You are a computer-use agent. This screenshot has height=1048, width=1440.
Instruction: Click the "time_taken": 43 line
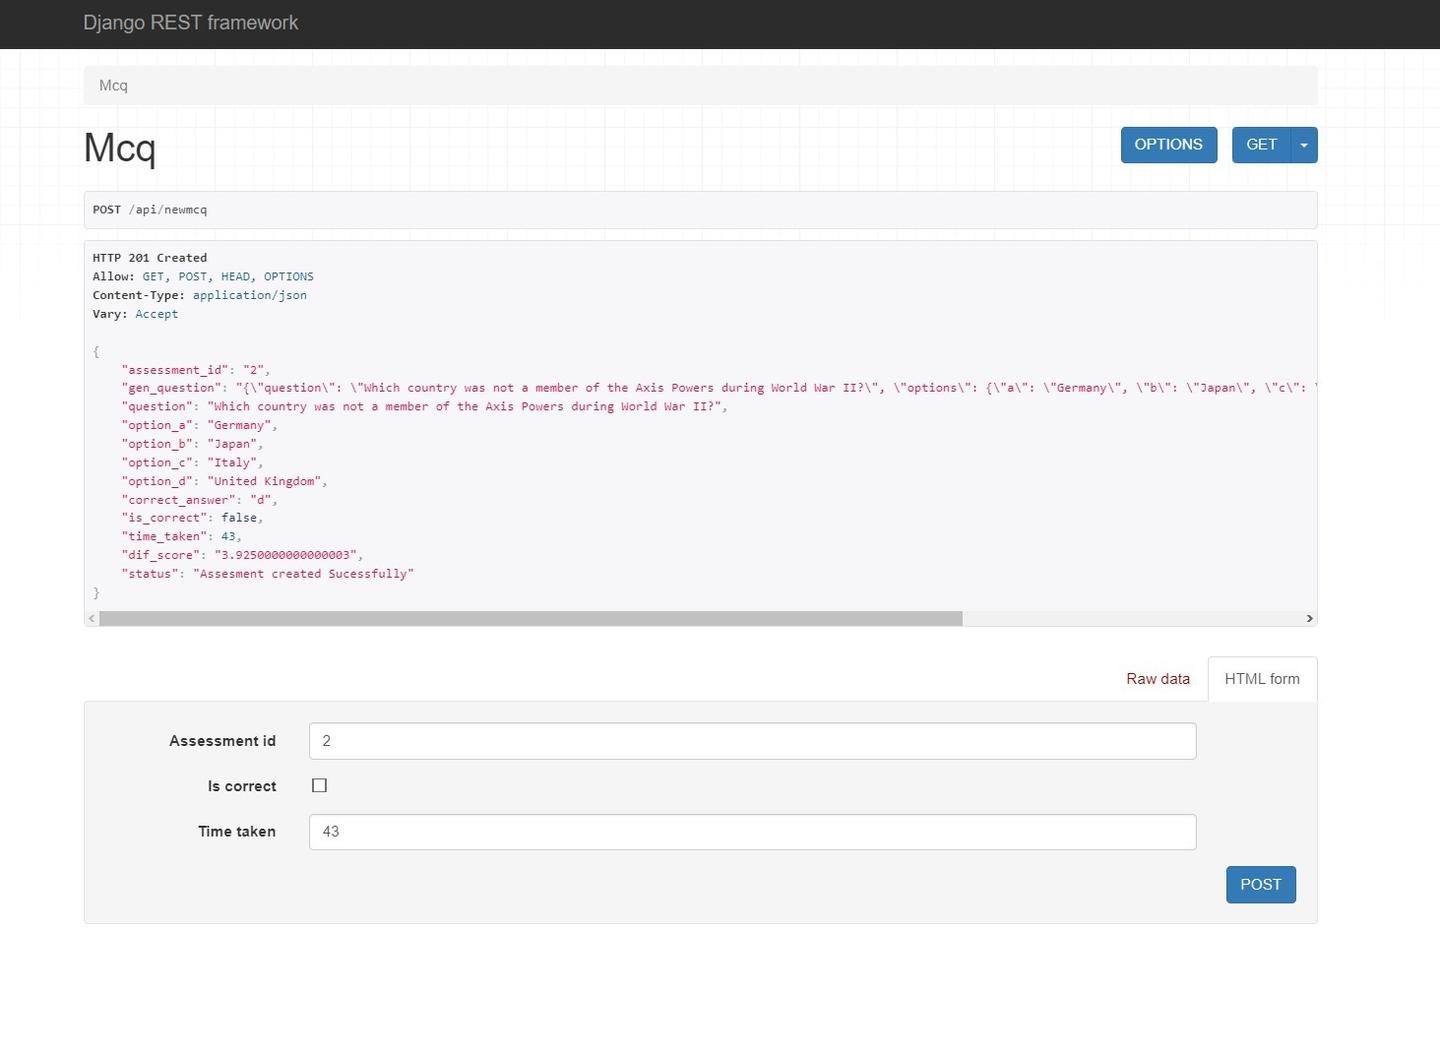click(181, 537)
